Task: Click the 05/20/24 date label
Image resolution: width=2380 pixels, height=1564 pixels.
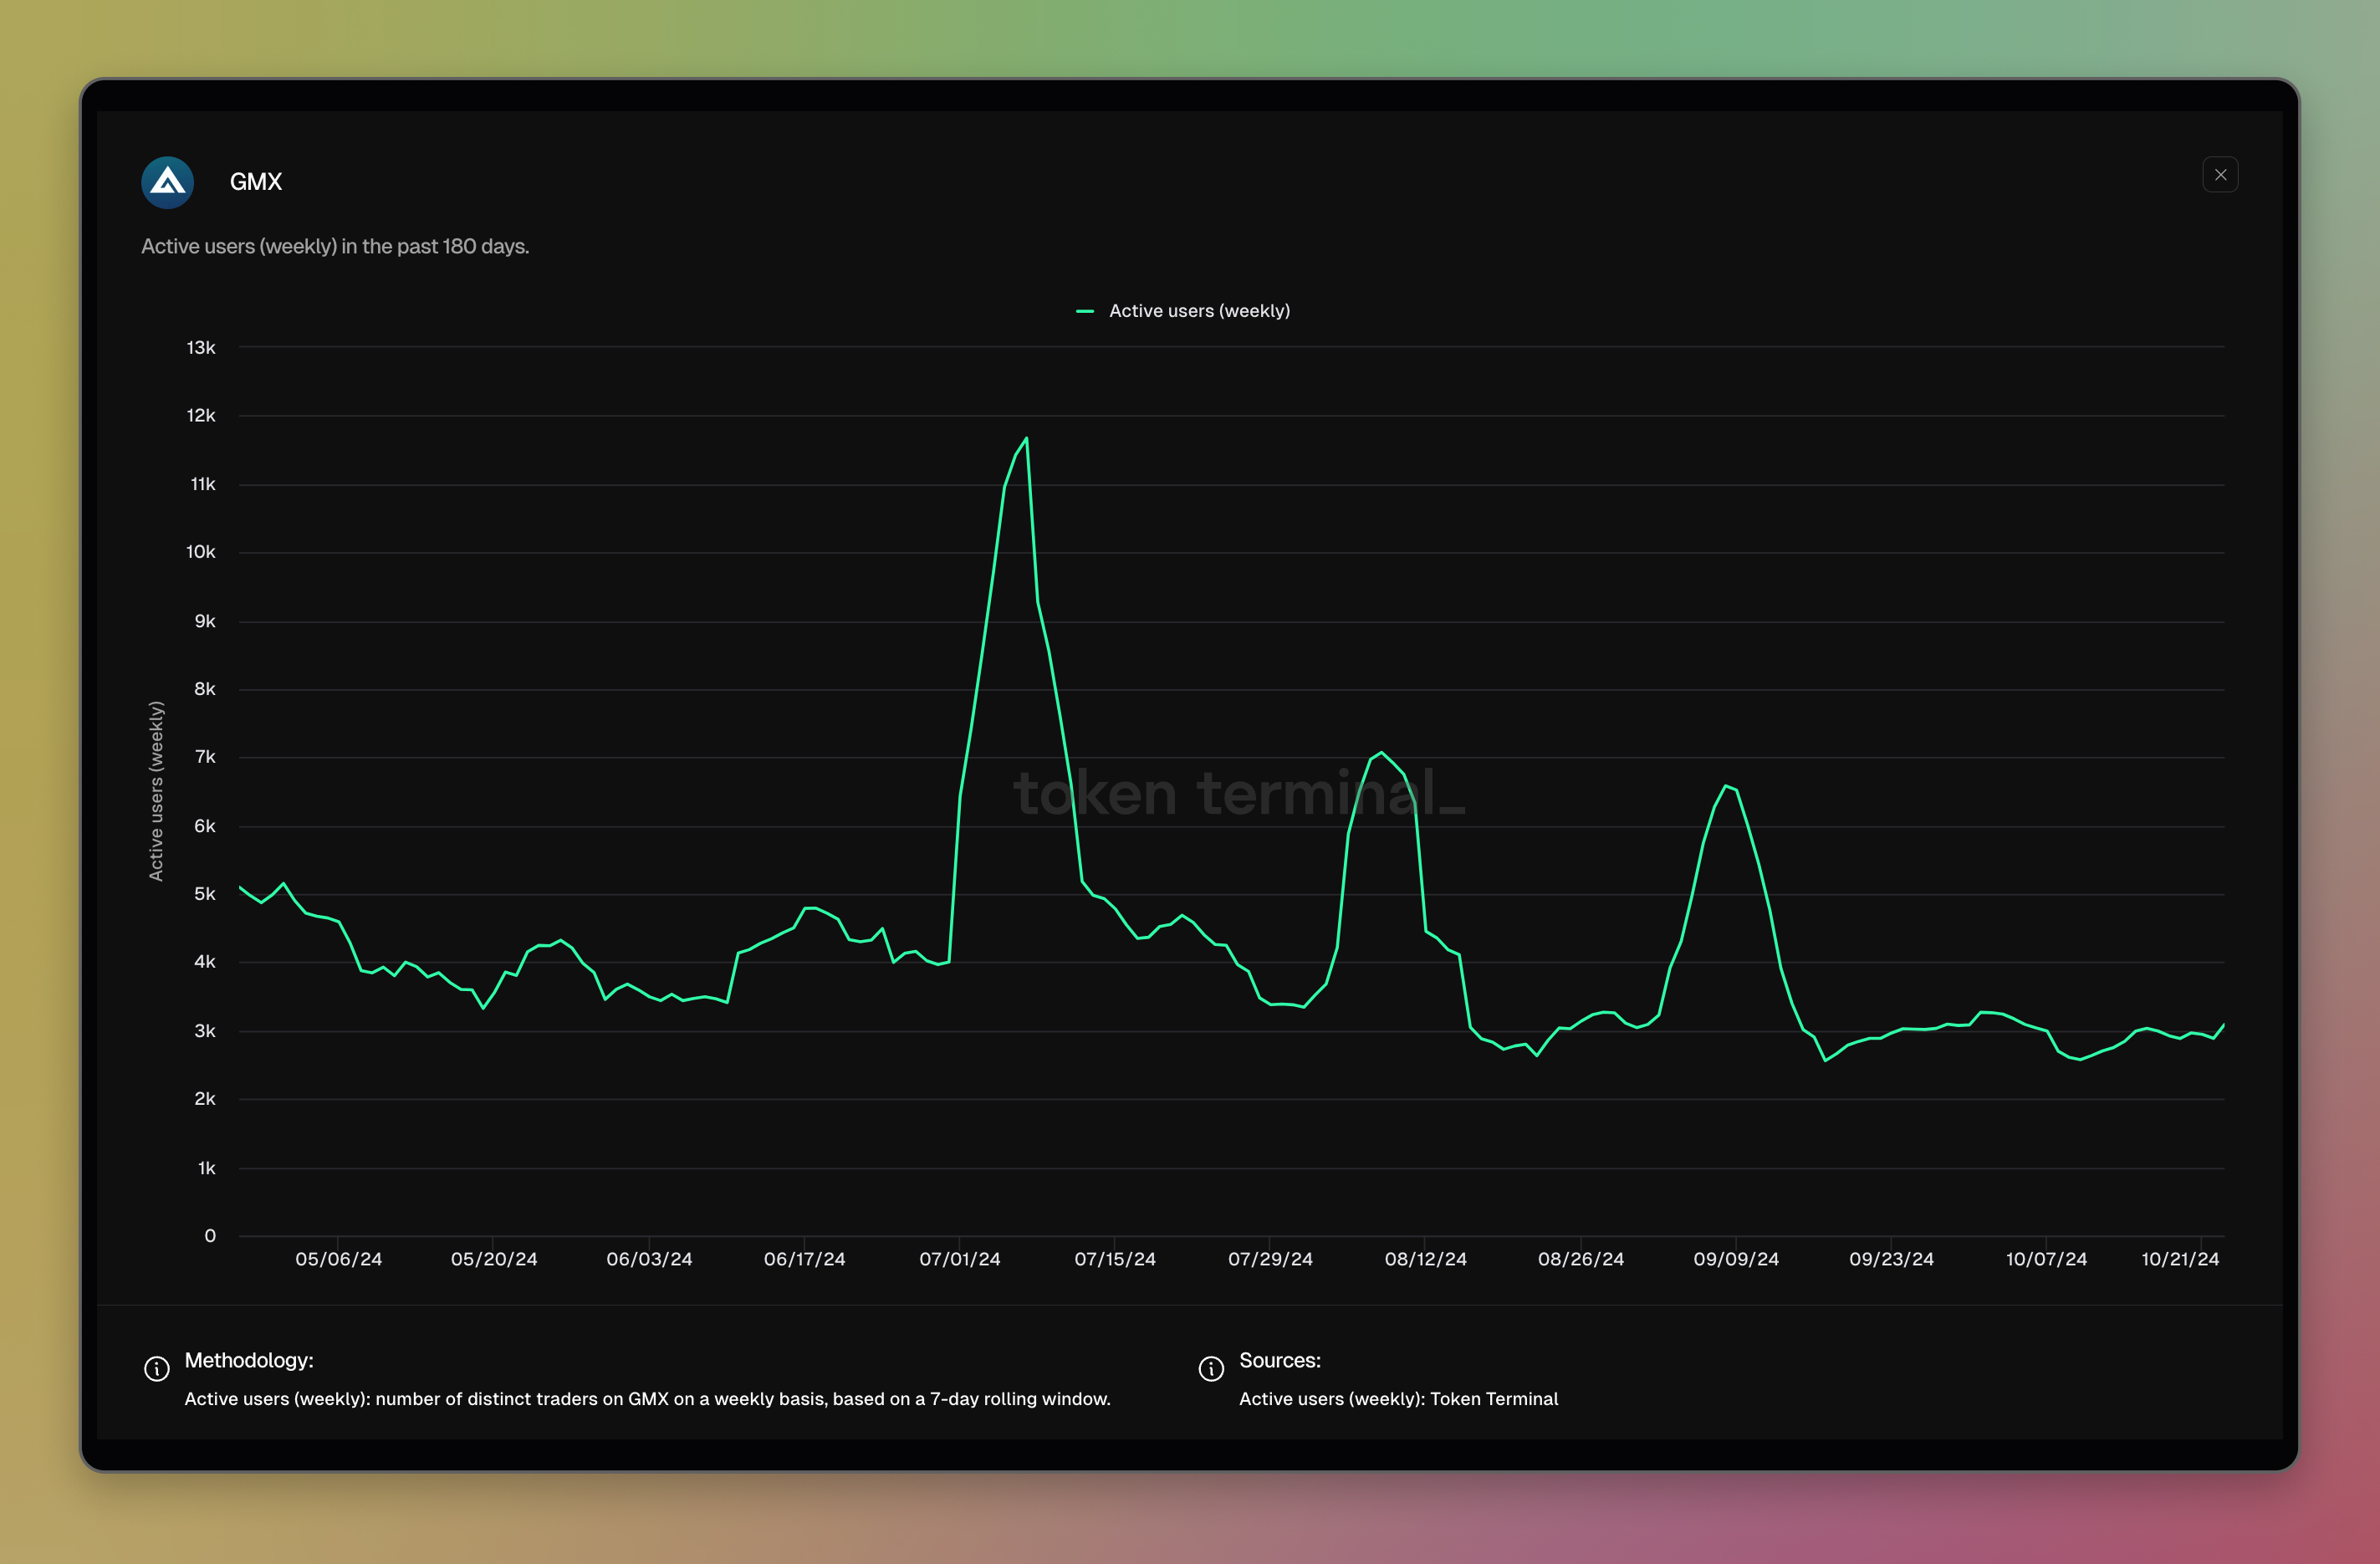Action: [x=494, y=1259]
